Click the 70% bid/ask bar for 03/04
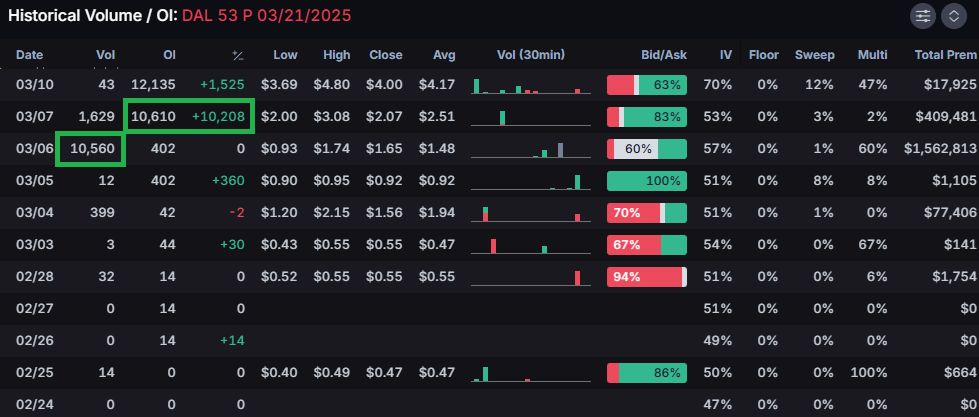979x417 pixels. click(x=647, y=212)
